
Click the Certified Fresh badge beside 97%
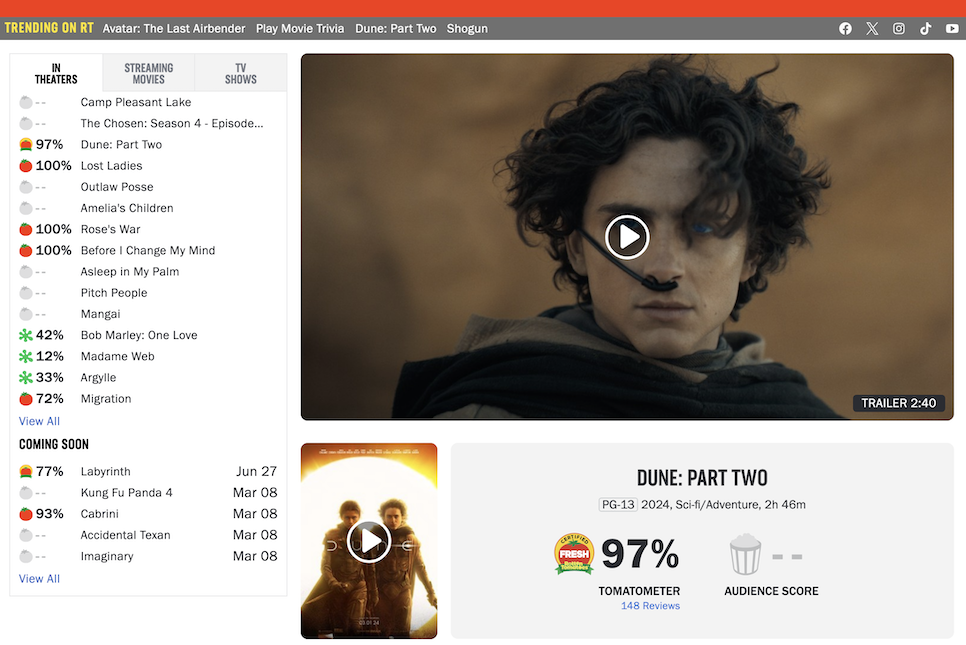[x=574, y=554]
